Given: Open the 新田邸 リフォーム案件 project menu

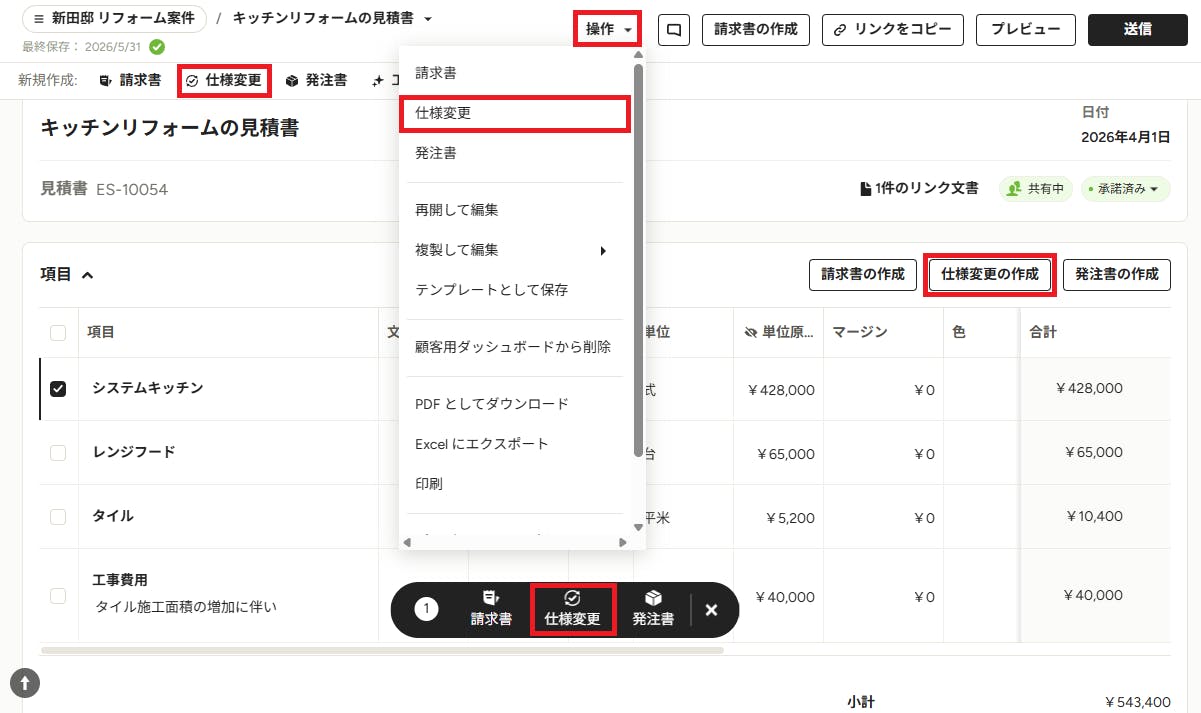Looking at the screenshot, I should 114,19.
